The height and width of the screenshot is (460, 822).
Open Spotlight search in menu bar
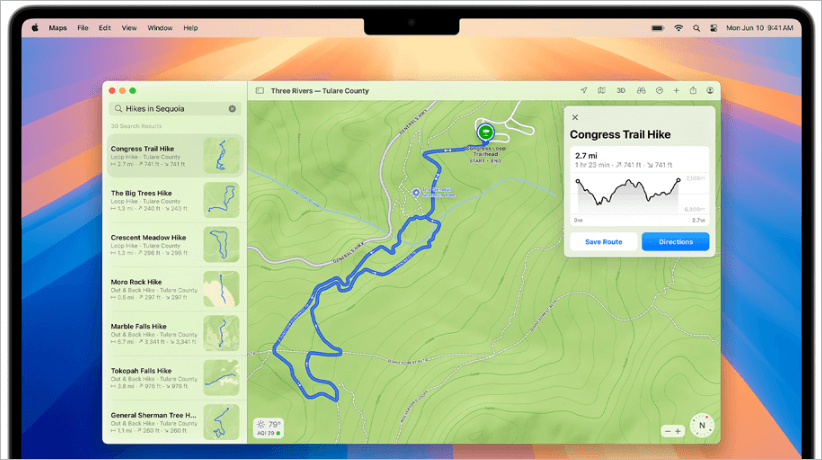click(696, 28)
